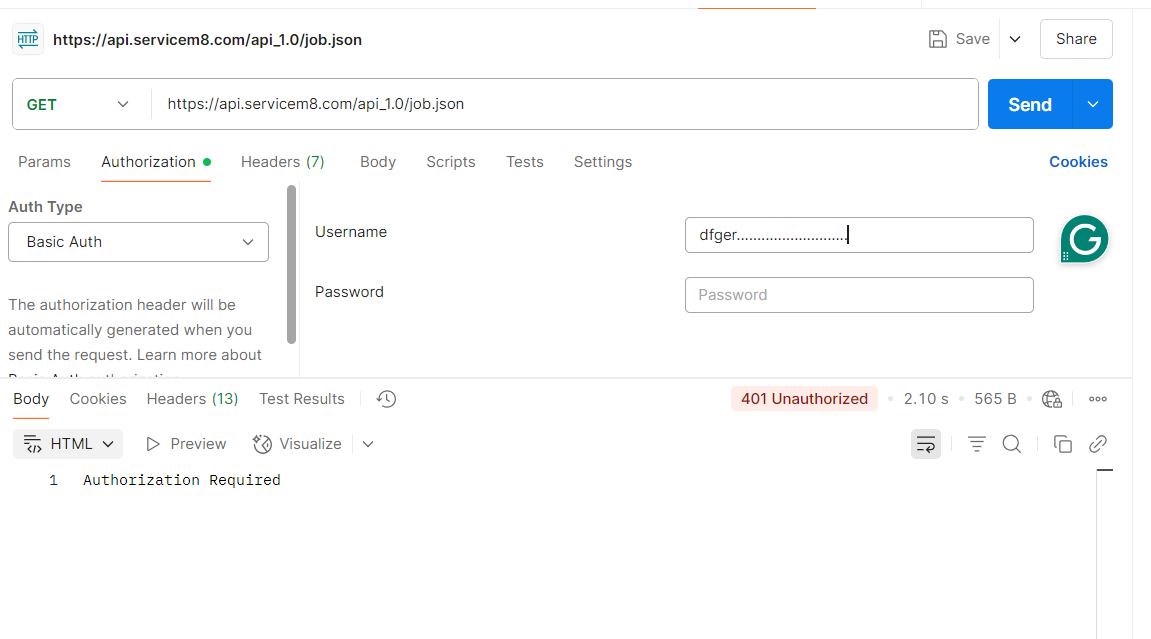Click the filter response icon
Screen dimensions: 1151x639
point(976,444)
